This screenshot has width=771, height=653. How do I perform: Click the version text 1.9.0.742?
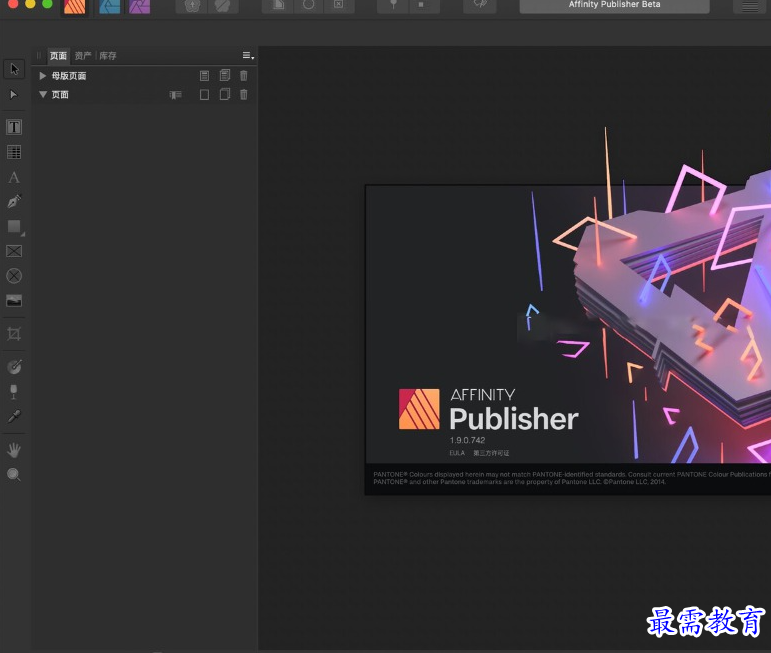pos(467,440)
